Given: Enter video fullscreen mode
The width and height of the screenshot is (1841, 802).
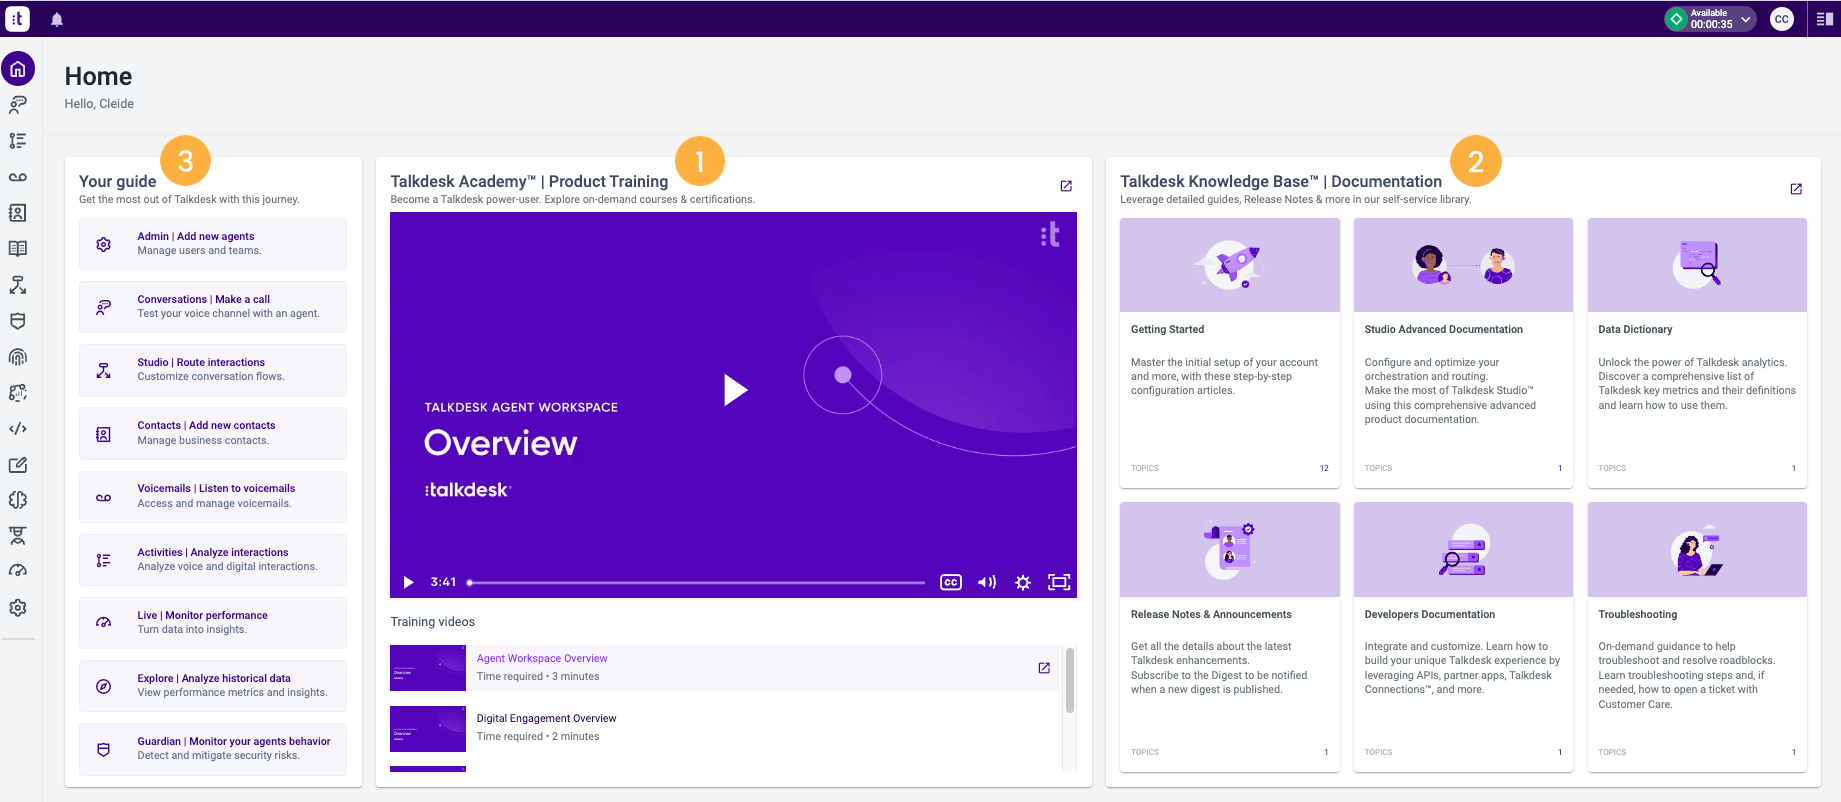Looking at the screenshot, I should 1059,582.
